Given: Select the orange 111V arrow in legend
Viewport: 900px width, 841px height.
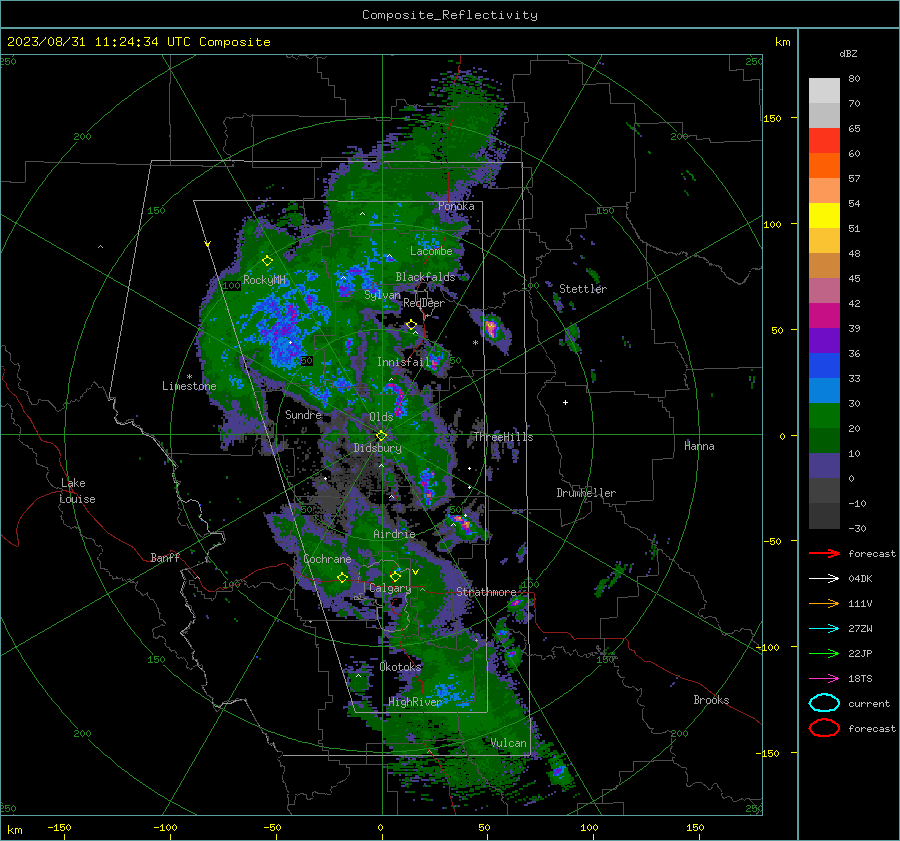Looking at the screenshot, I should (x=824, y=603).
